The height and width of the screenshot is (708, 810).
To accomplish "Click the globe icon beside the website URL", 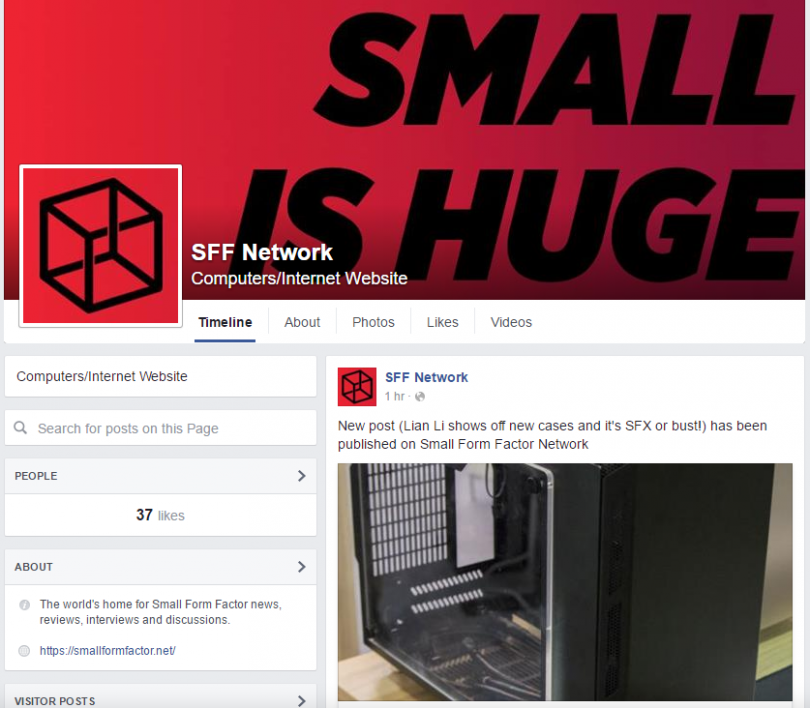I will pyautogui.click(x=24, y=651).
